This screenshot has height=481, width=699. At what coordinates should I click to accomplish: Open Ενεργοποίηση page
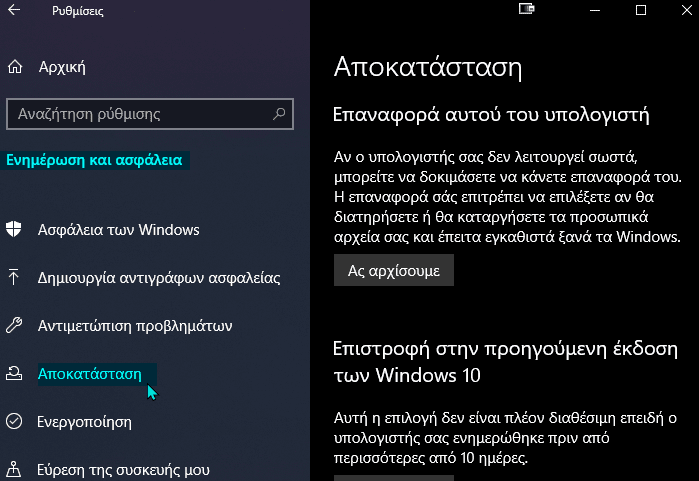[84, 422]
